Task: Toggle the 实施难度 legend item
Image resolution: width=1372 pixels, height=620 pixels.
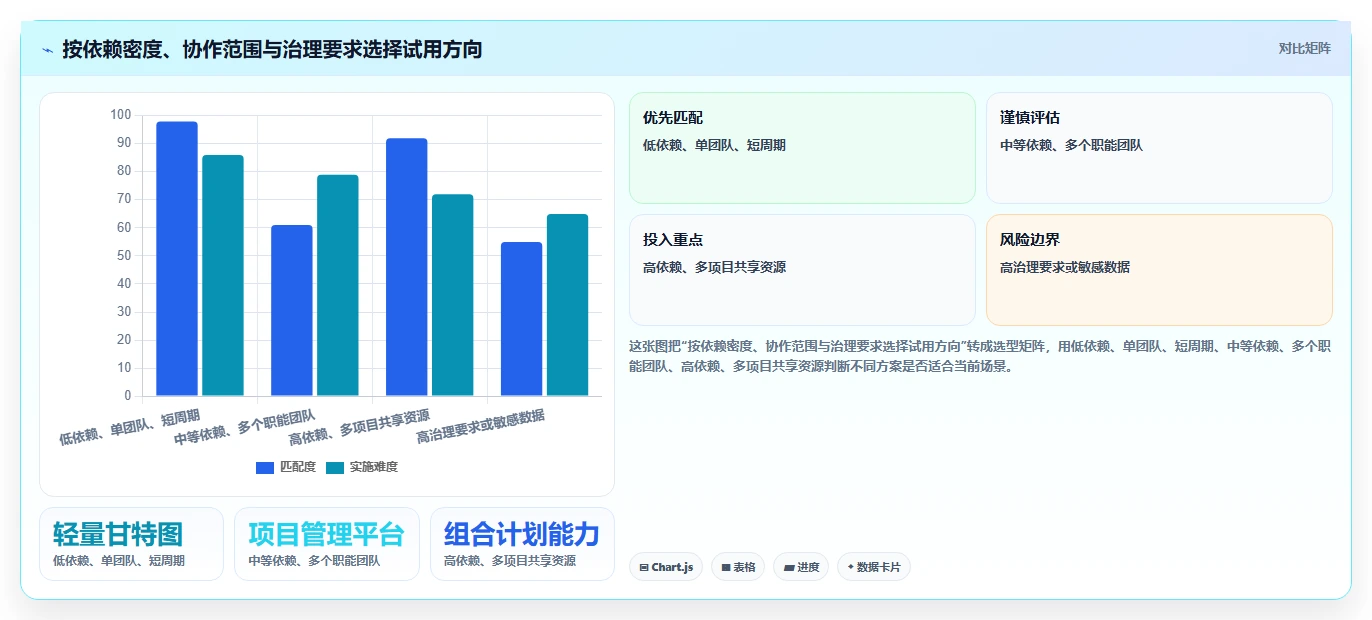Action: click(362, 467)
